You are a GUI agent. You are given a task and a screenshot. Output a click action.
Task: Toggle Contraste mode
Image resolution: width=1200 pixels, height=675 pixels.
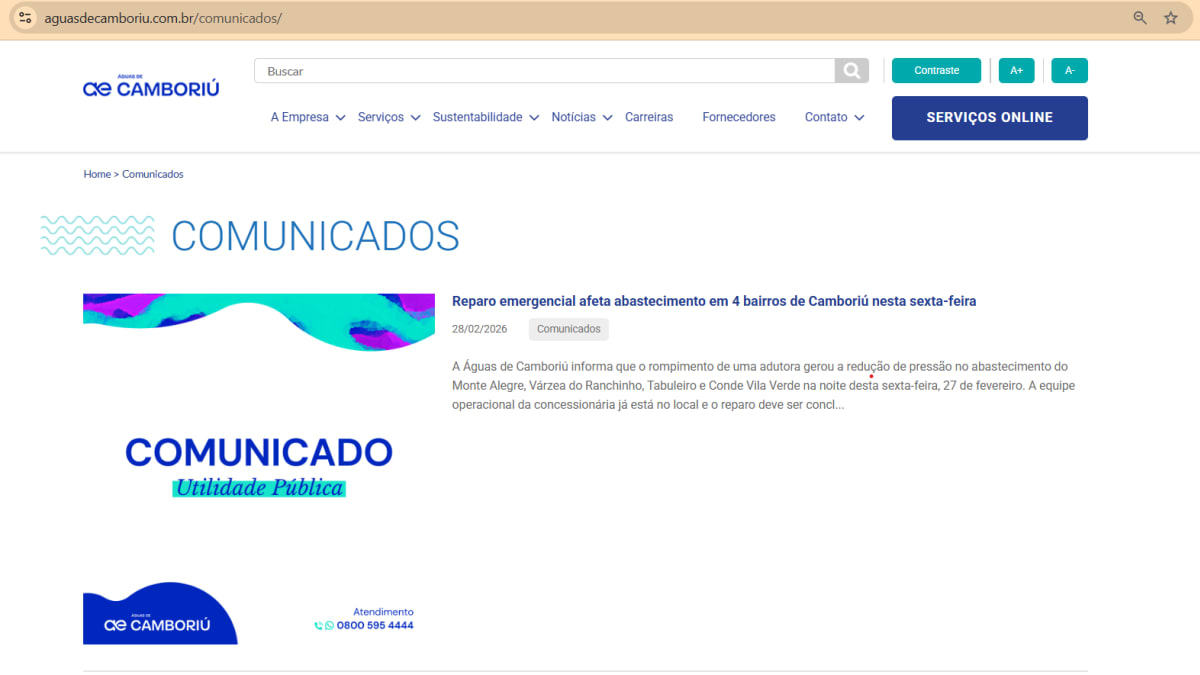click(936, 70)
